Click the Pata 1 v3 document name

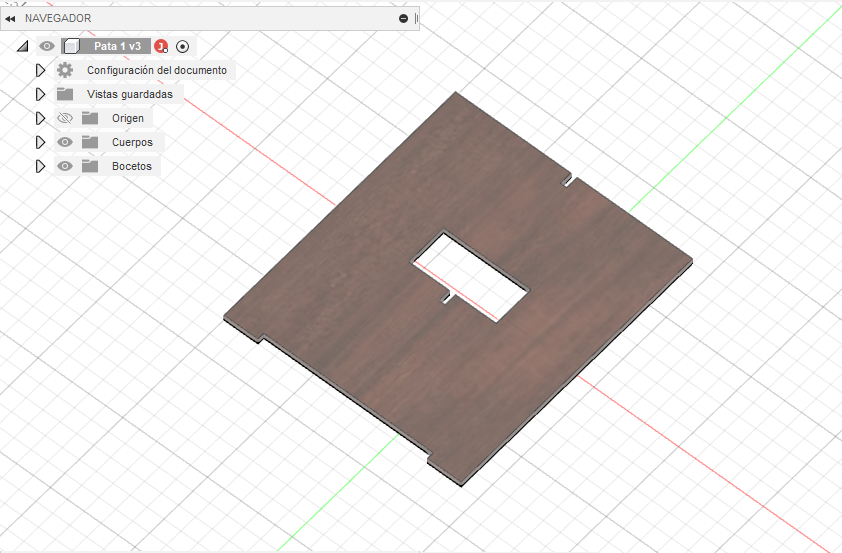coord(117,47)
